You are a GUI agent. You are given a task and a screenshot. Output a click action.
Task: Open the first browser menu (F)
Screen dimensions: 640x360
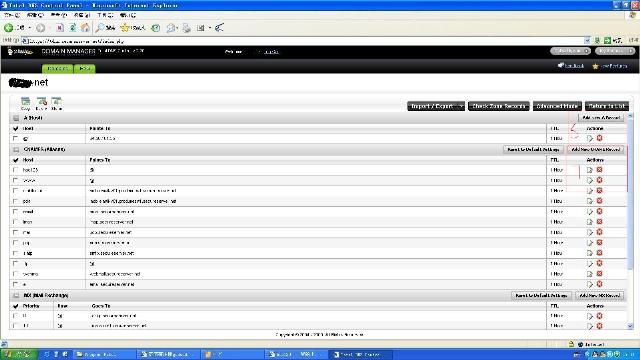pyautogui.click(x=12, y=15)
